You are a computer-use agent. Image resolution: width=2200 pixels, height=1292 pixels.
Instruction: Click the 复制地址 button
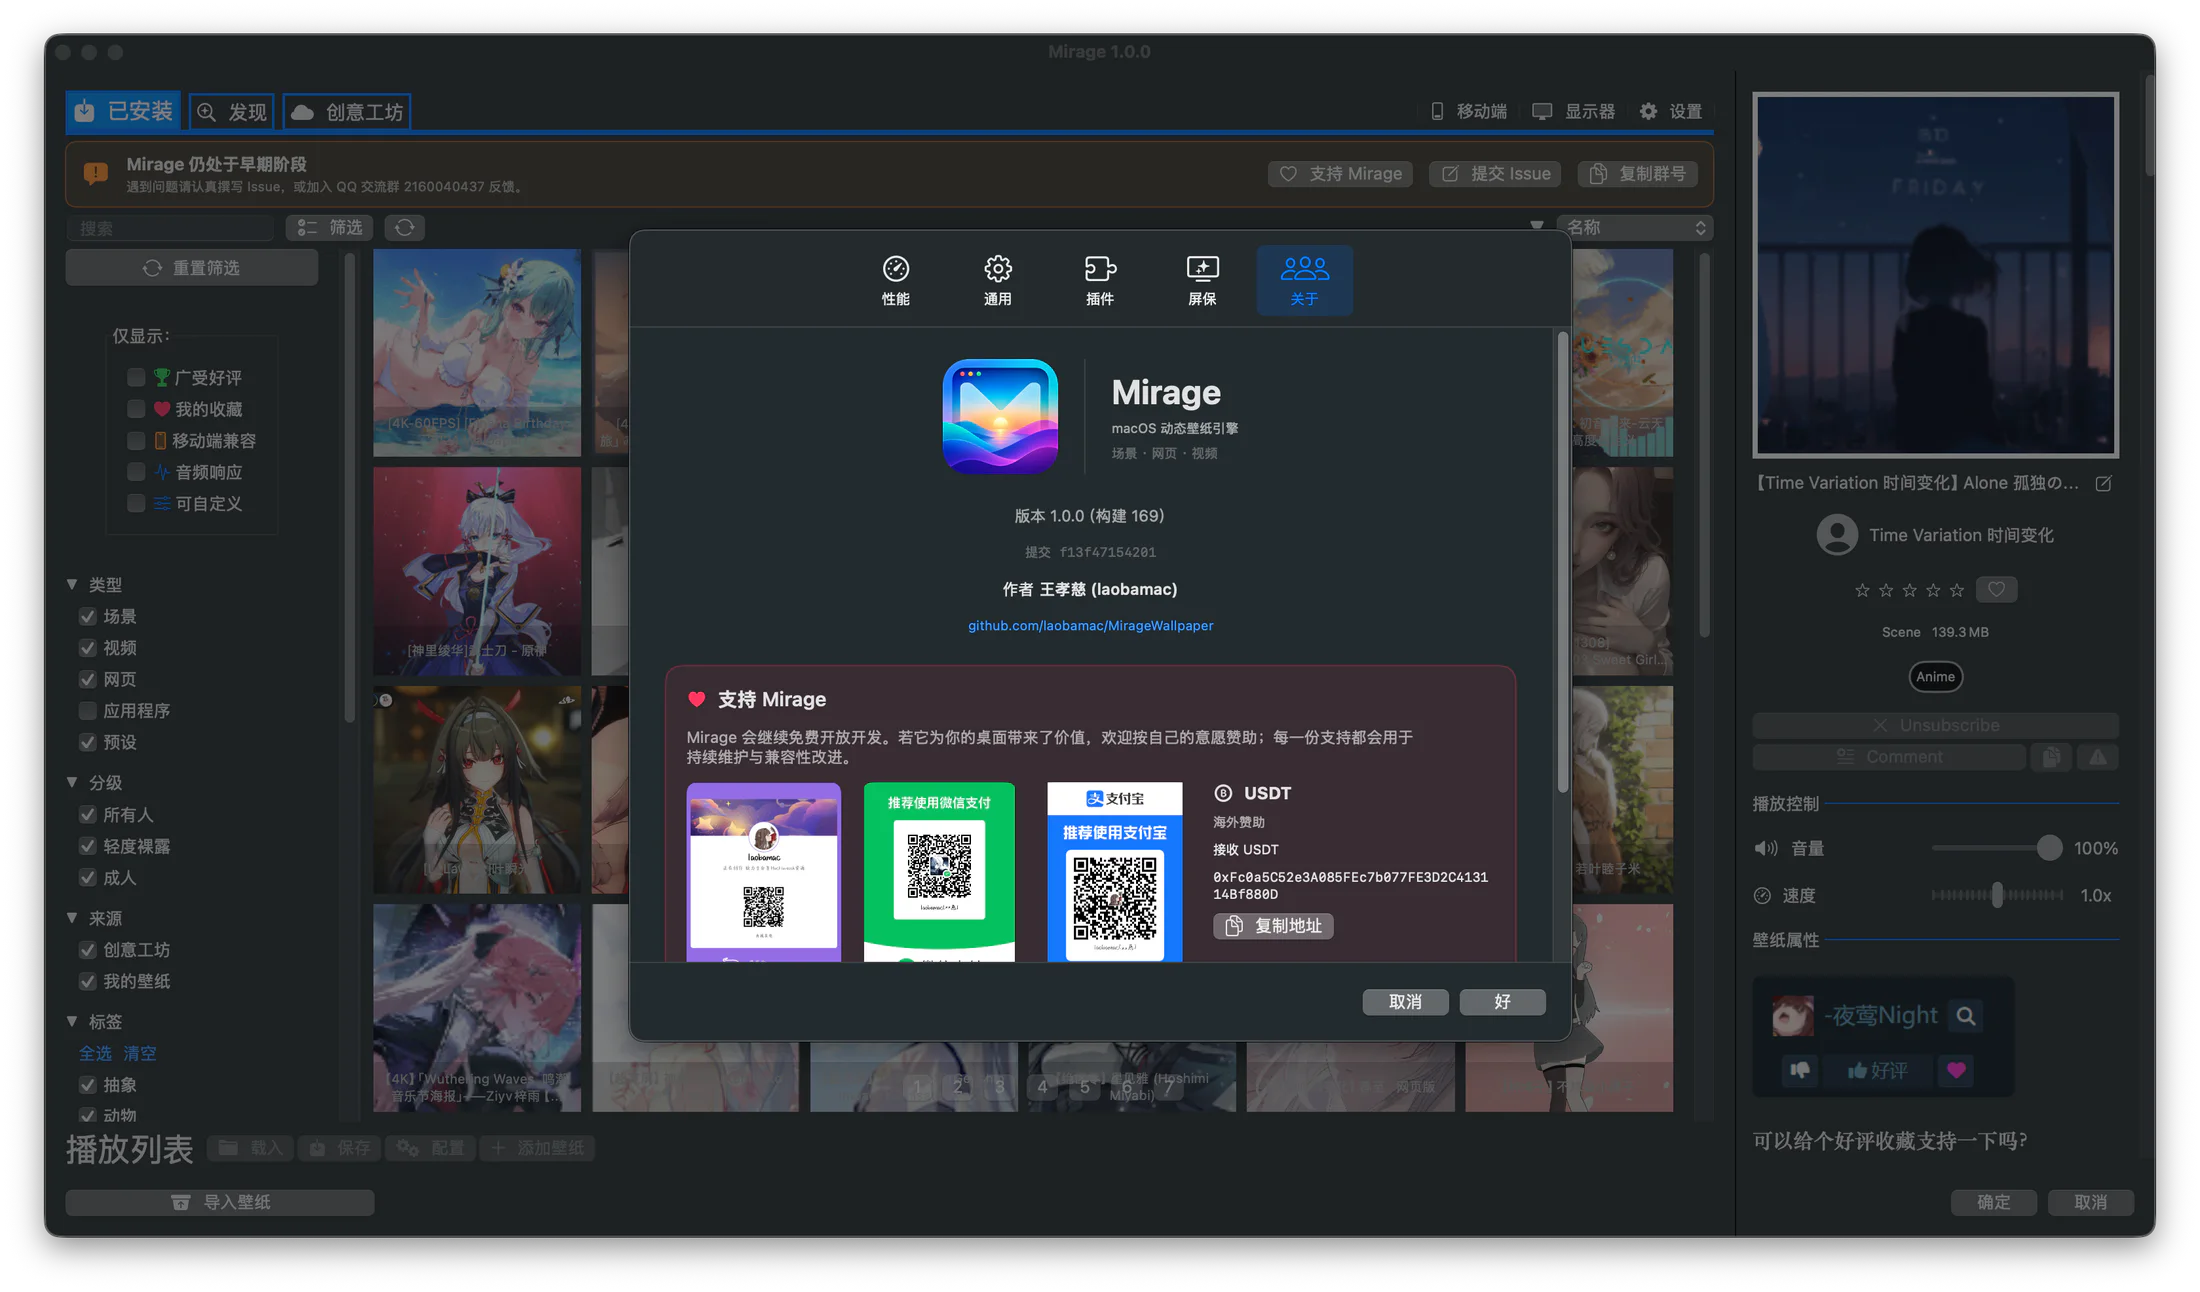coord(1273,926)
